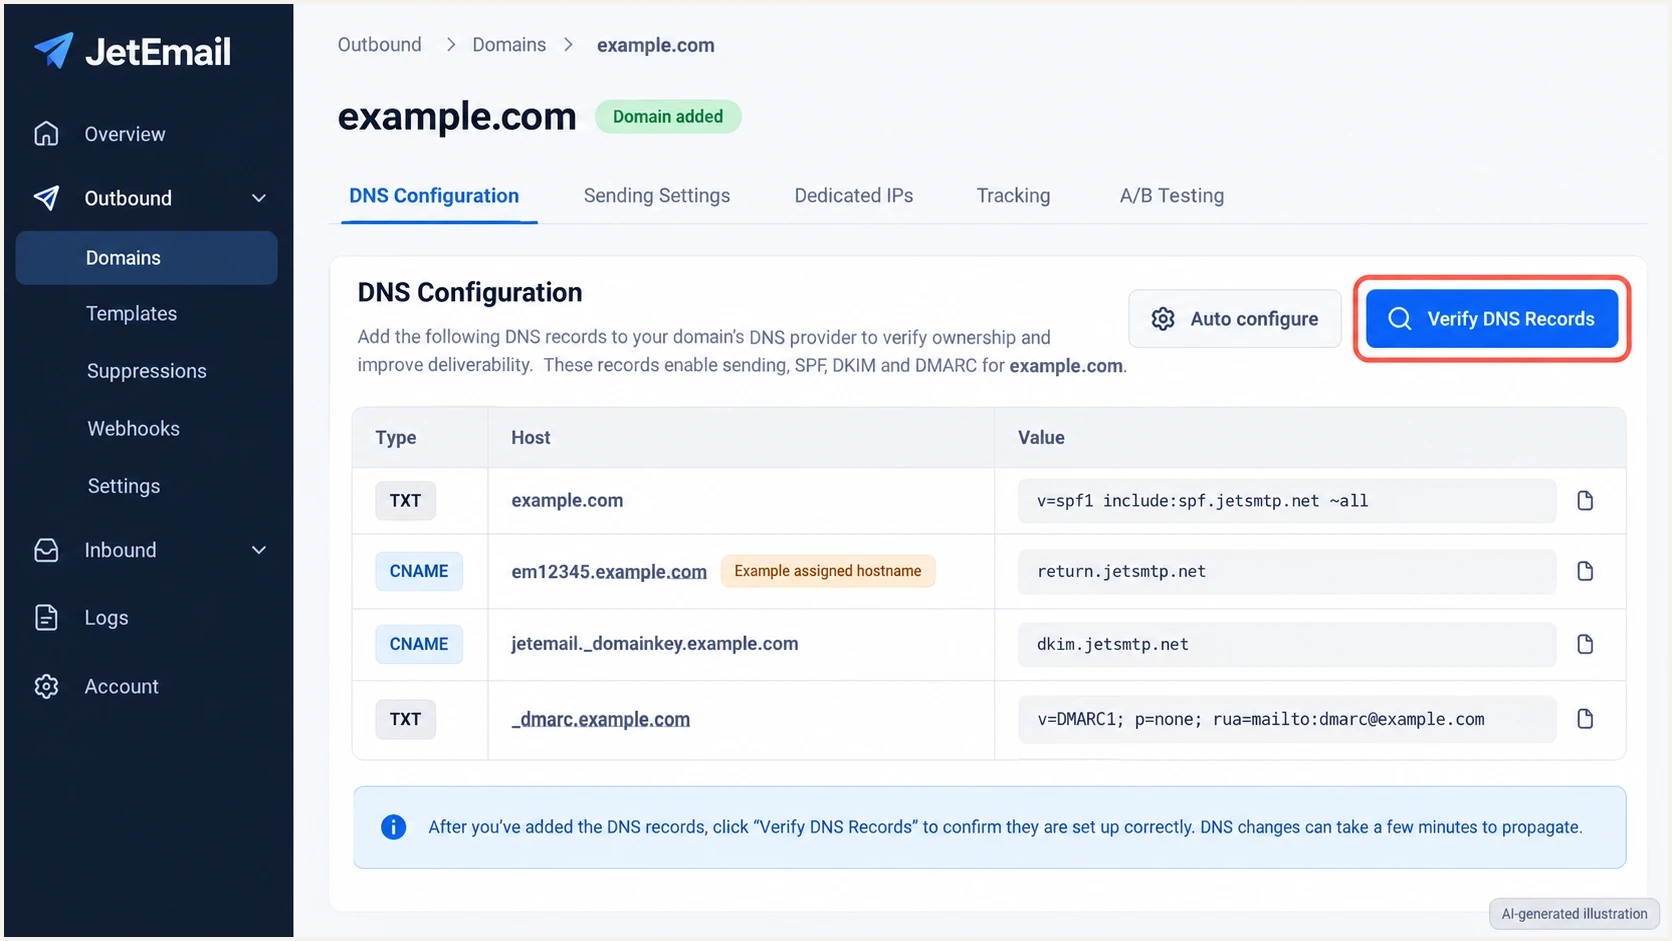Click the _dmarc.example.com host
The height and width of the screenshot is (941, 1672).
coord(601,720)
